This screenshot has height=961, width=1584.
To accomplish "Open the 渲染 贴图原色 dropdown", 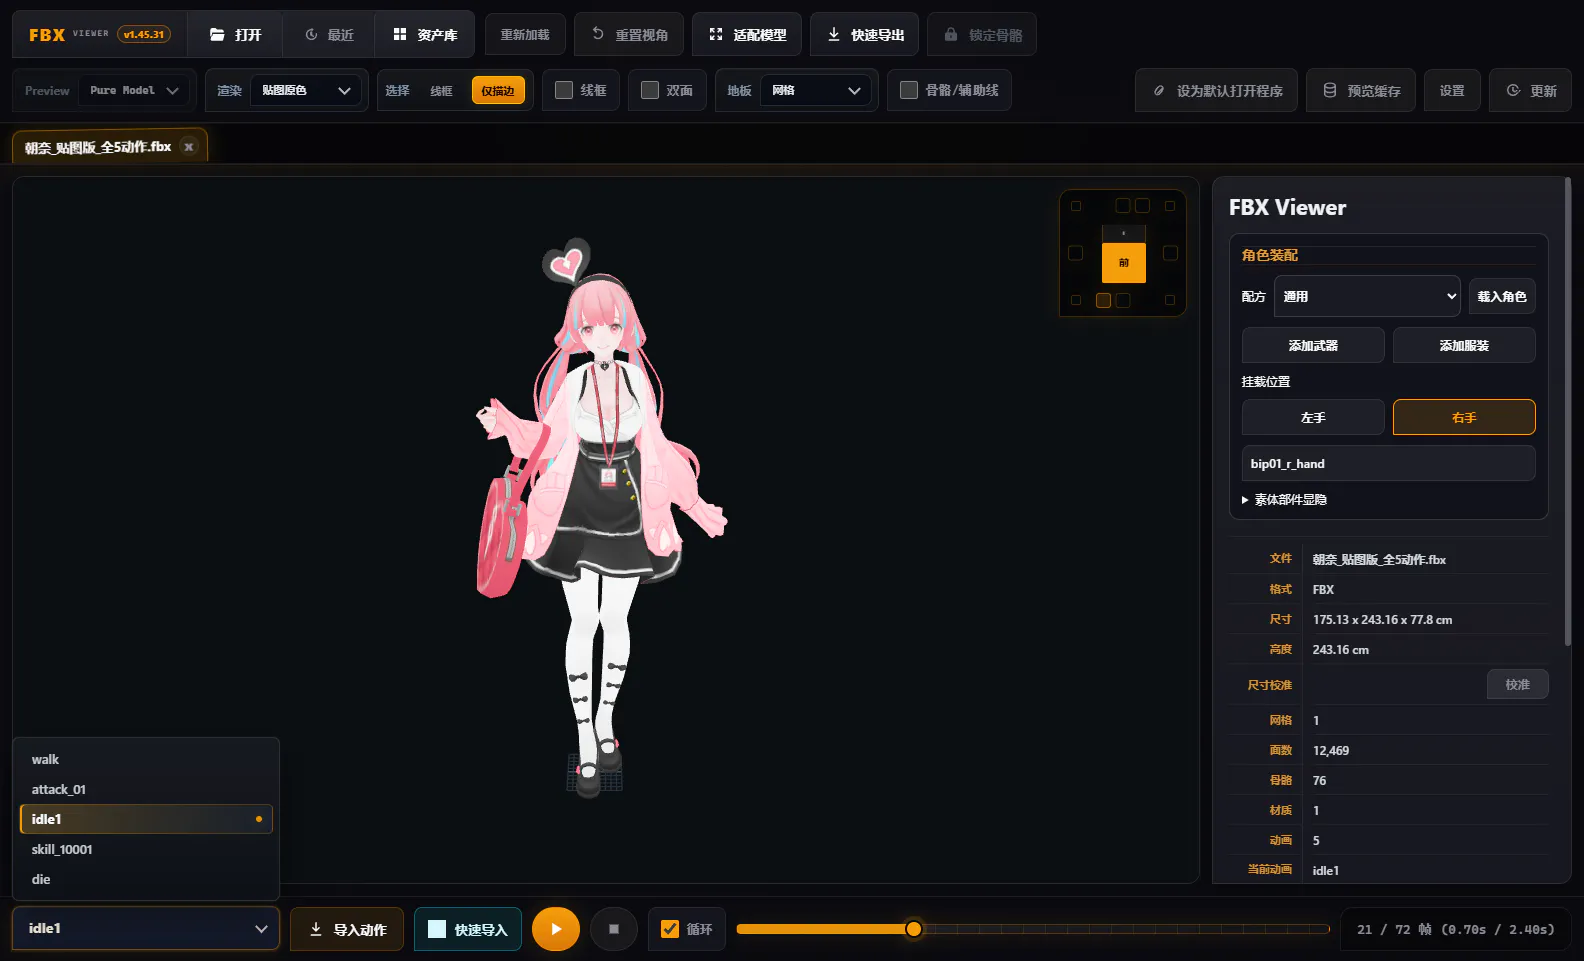I will coord(305,91).
